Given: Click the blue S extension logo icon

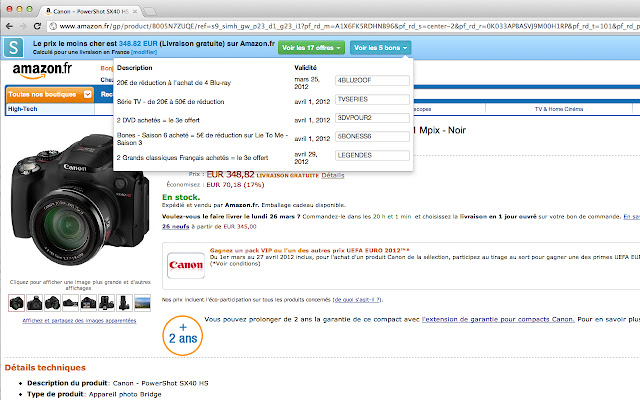Looking at the screenshot, I should (x=14, y=48).
